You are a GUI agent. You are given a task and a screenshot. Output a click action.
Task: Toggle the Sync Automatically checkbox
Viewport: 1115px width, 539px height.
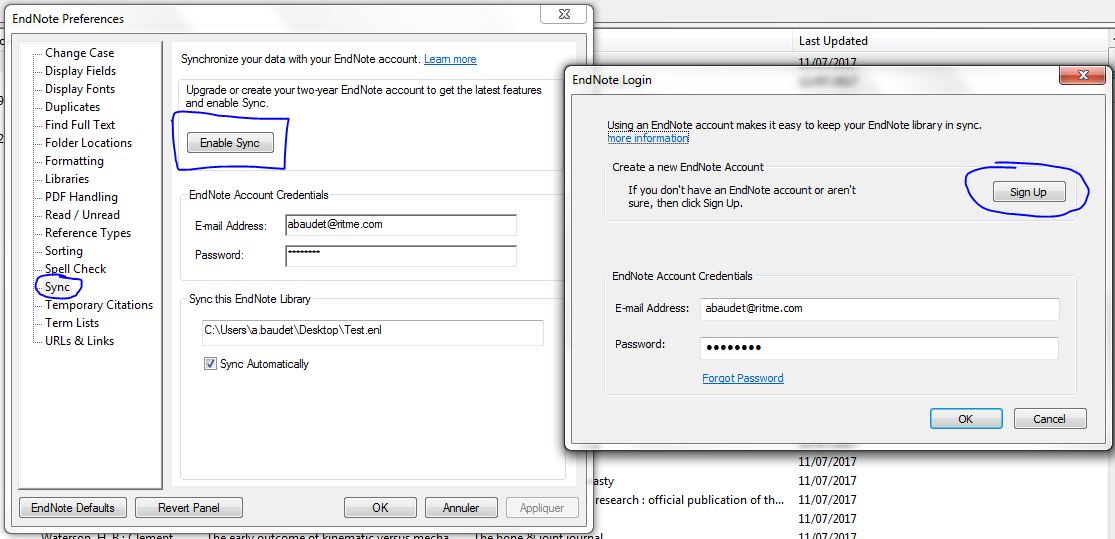point(210,364)
